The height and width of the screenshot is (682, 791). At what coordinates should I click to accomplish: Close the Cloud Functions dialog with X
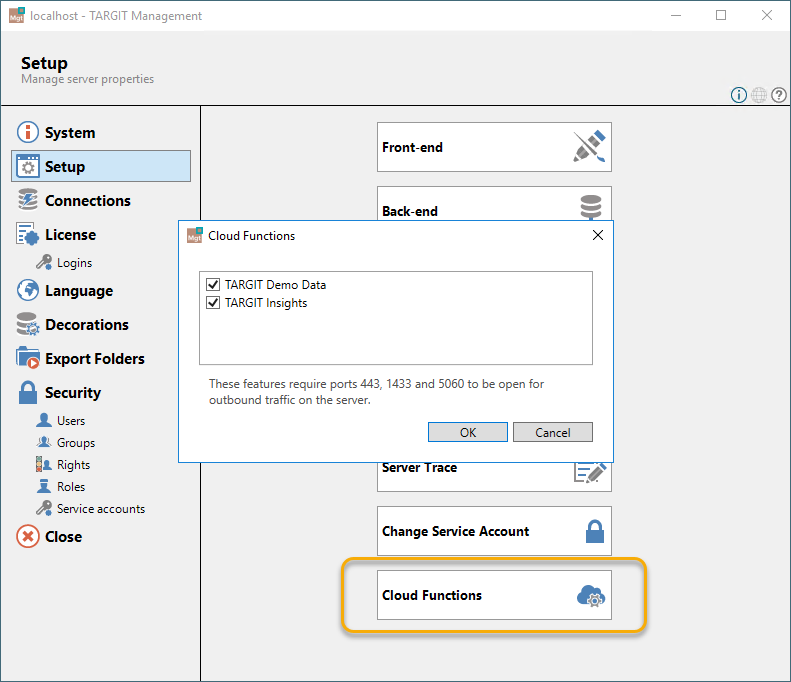(598, 235)
